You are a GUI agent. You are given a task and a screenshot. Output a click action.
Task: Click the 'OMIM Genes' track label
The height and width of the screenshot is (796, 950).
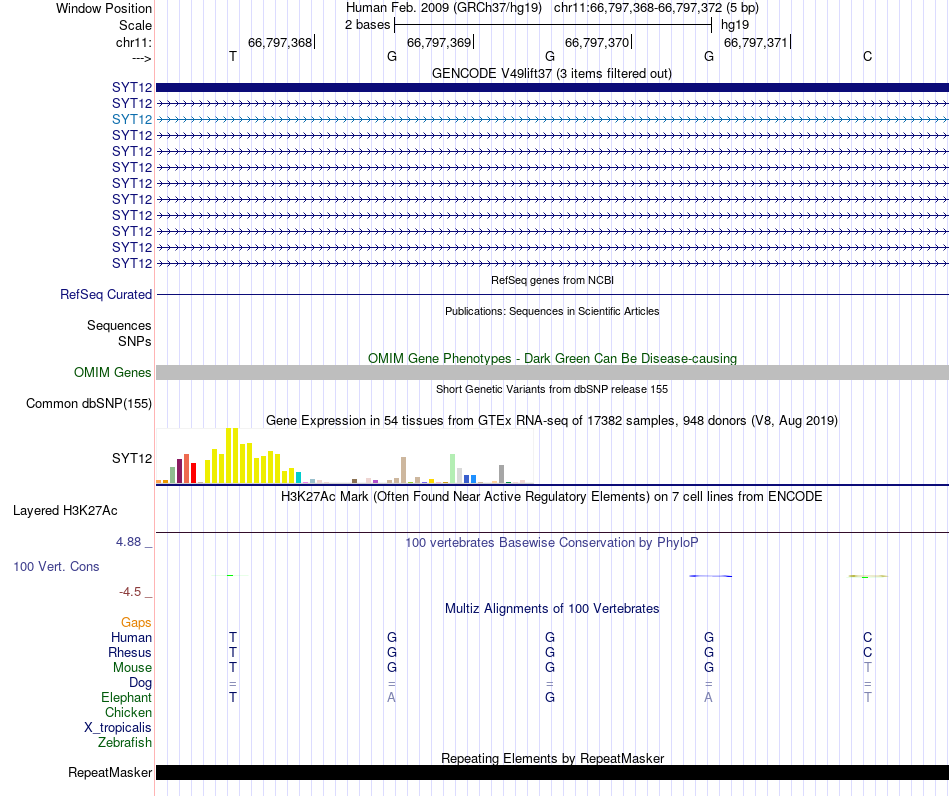tap(112, 373)
